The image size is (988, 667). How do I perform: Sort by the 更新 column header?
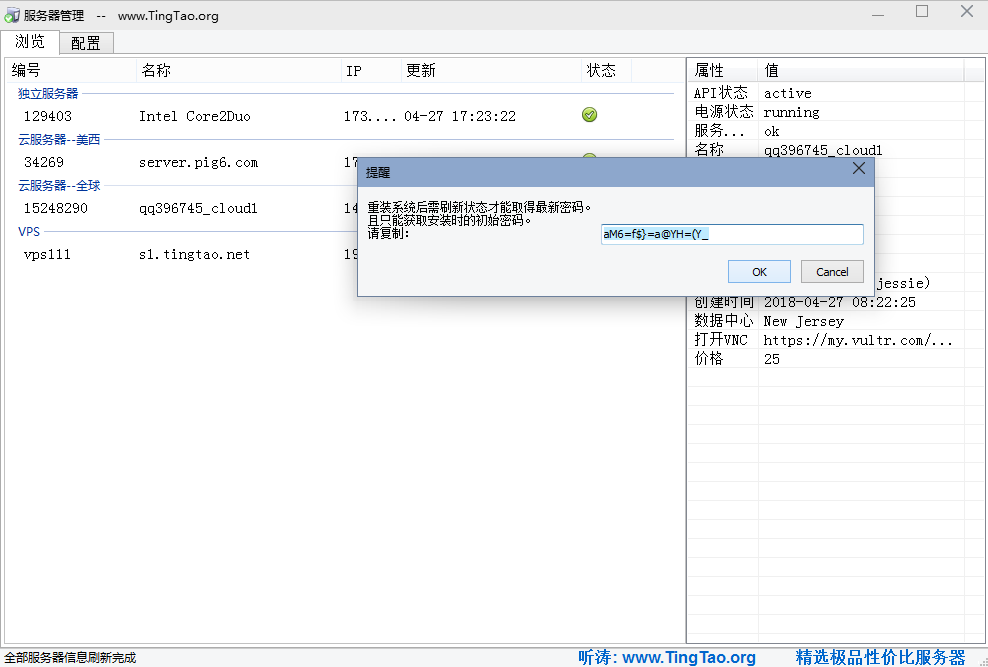[491, 71]
